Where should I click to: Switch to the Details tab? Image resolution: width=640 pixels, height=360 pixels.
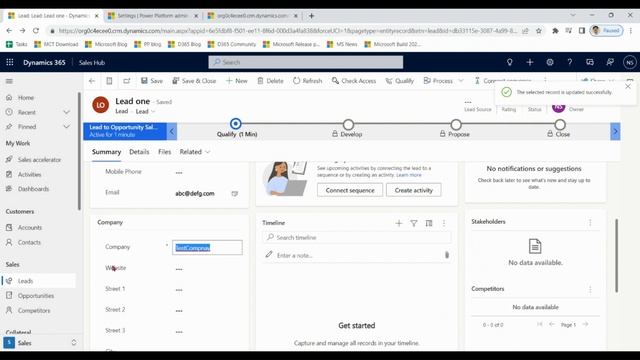tap(139, 152)
